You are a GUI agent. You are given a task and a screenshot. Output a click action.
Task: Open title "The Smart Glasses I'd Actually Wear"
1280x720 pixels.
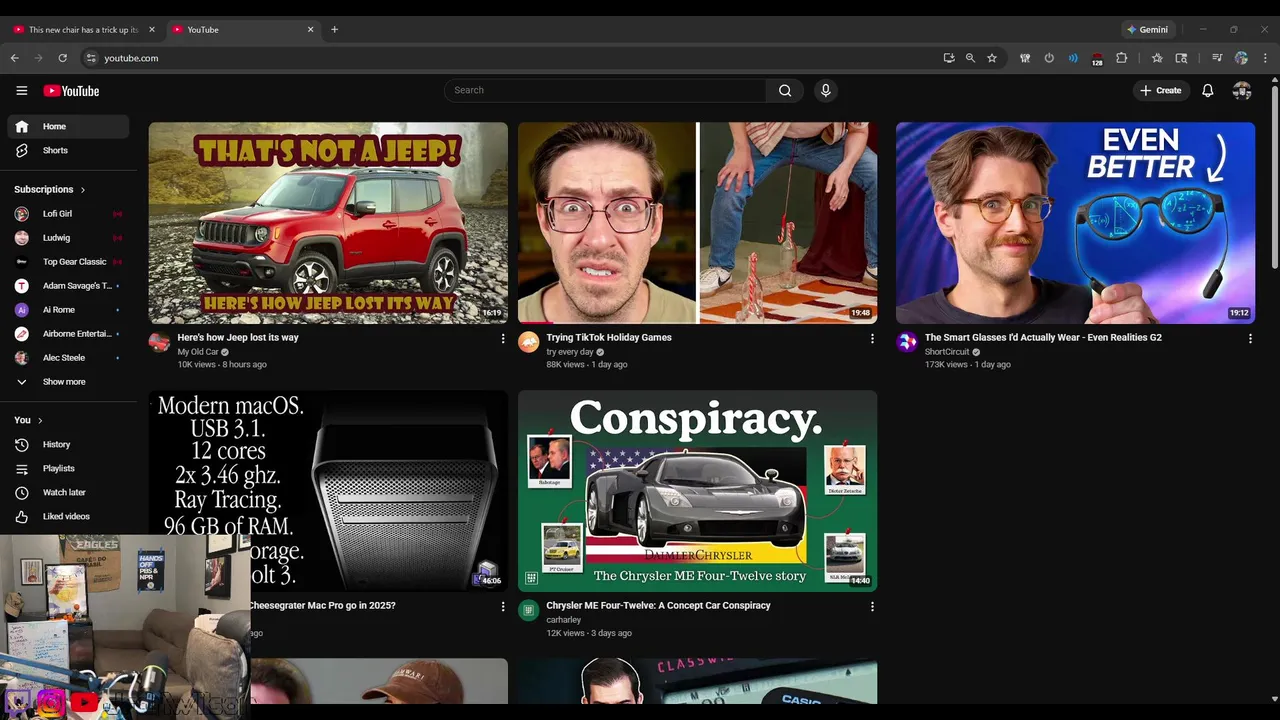coord(1043,338)
